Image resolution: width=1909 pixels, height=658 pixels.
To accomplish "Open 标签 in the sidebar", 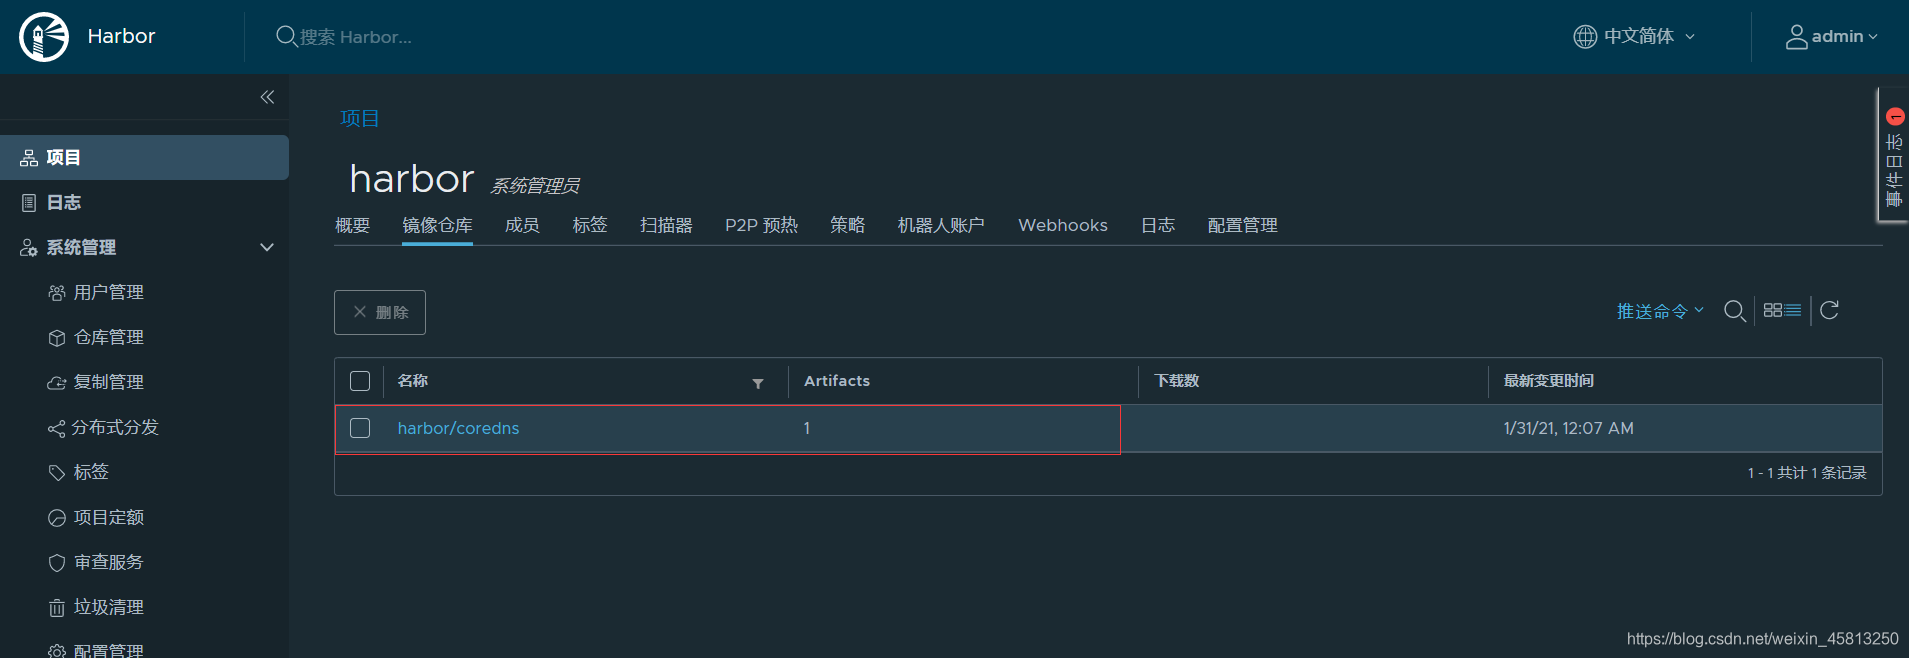I will pos(91,472).
